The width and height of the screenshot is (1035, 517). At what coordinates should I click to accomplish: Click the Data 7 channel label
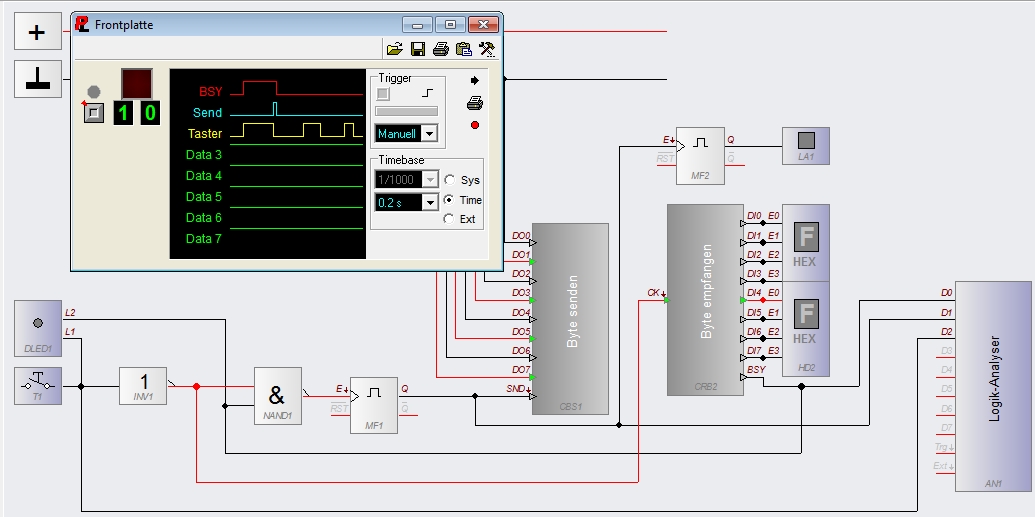(x=204, y=238)
